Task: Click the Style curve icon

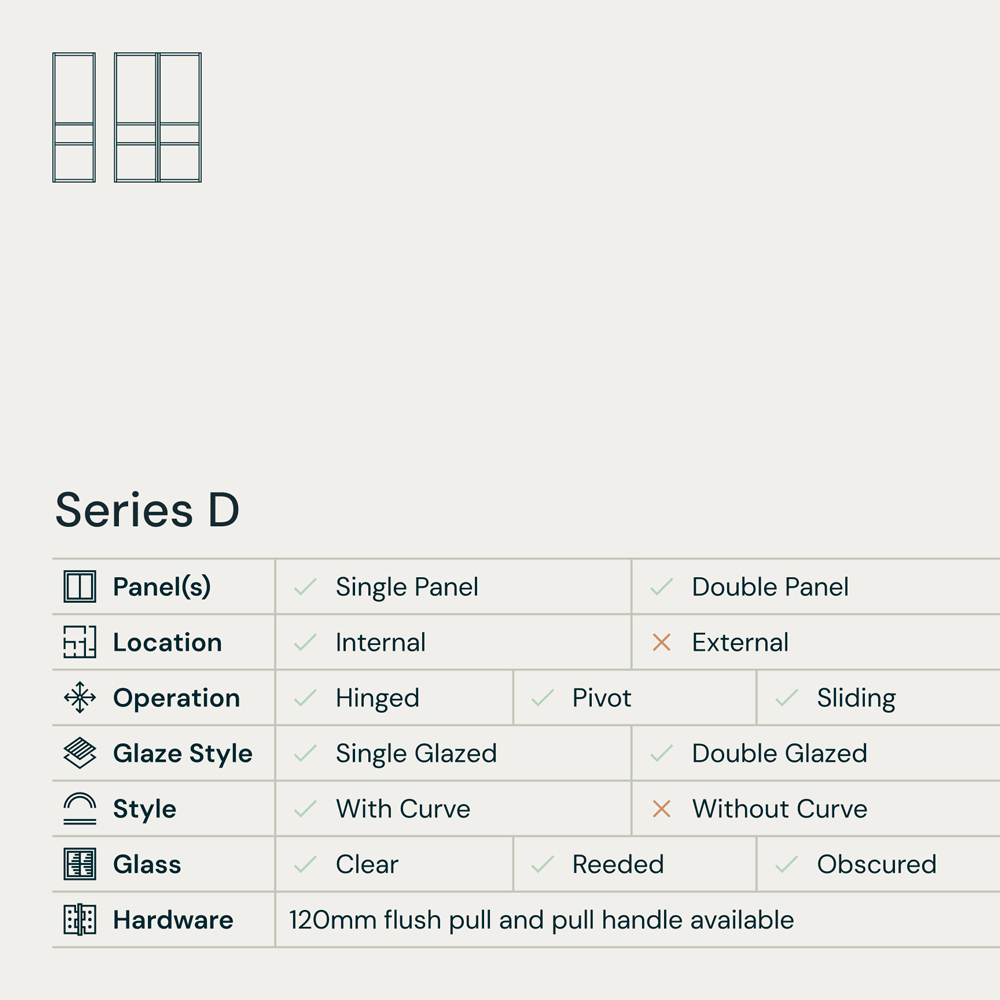Action: pyautogui.click(x=80, y=808)
